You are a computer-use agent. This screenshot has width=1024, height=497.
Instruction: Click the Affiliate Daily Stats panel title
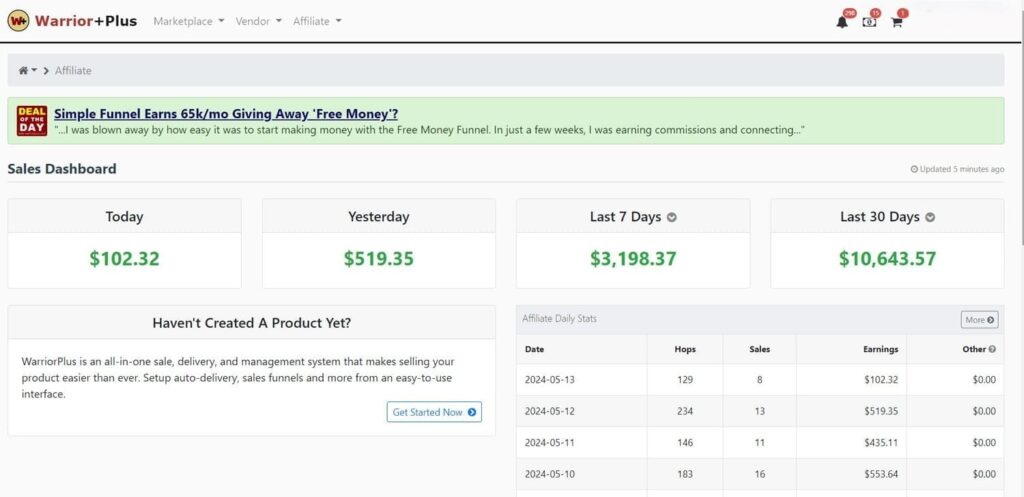pyautogui.click(x=559, y=319)
